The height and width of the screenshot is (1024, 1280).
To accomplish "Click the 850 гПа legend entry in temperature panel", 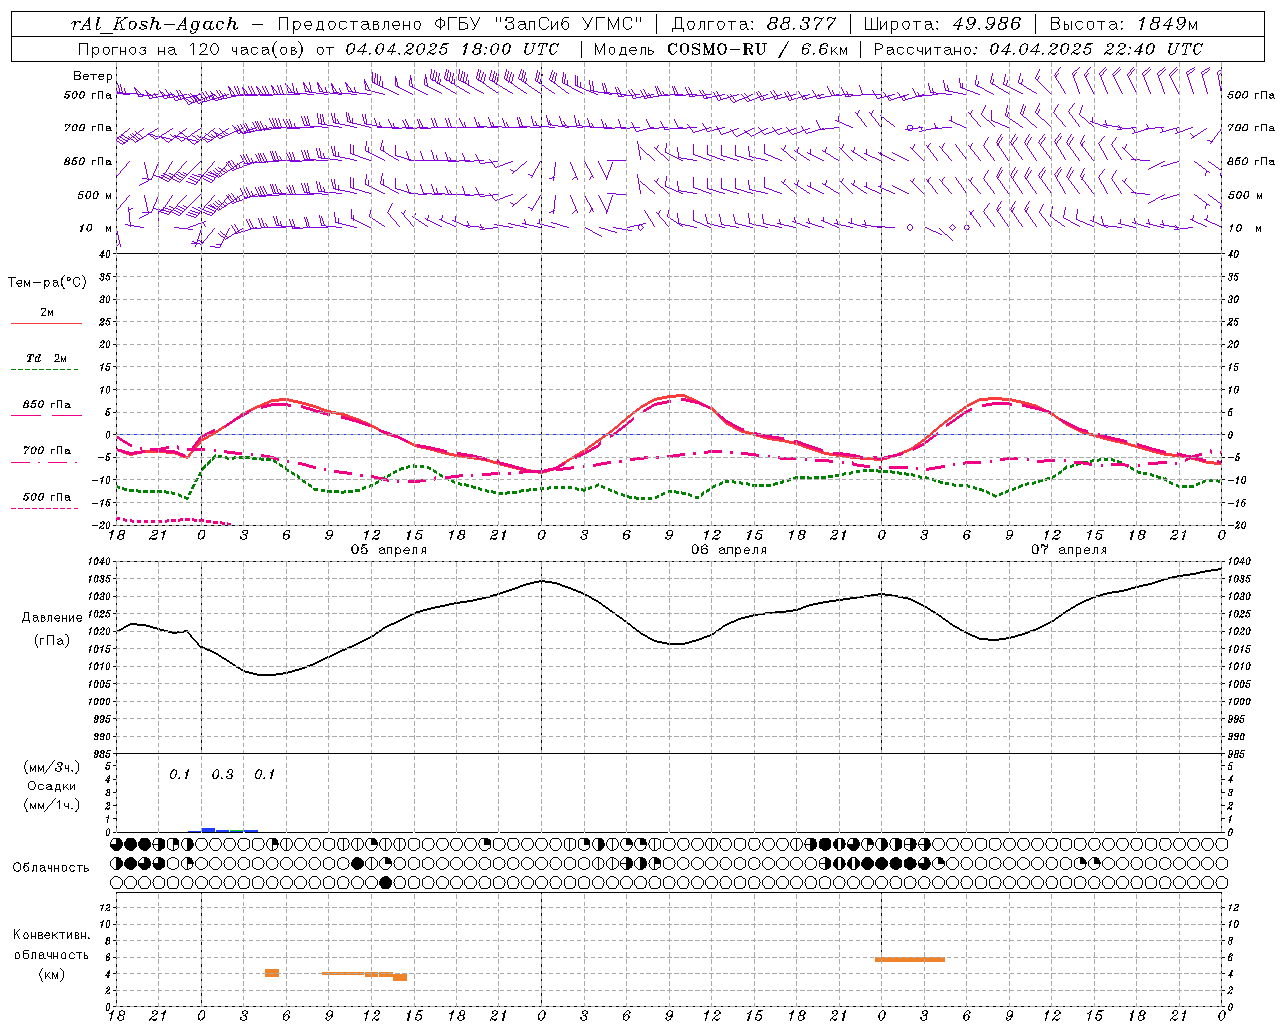I will click(x=46, y=409).
